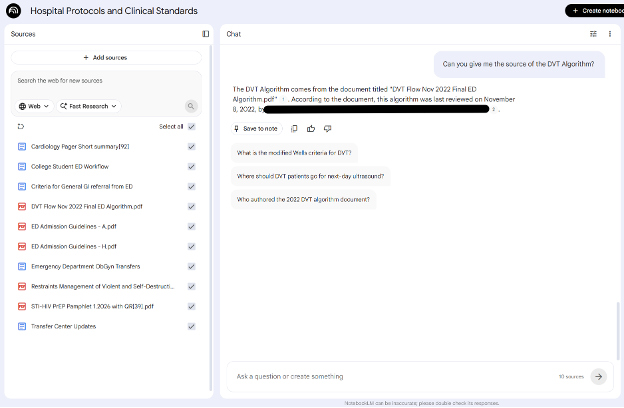624x408 pixels.
Task: Collapse the Sources panel icon
Action: 205,34
